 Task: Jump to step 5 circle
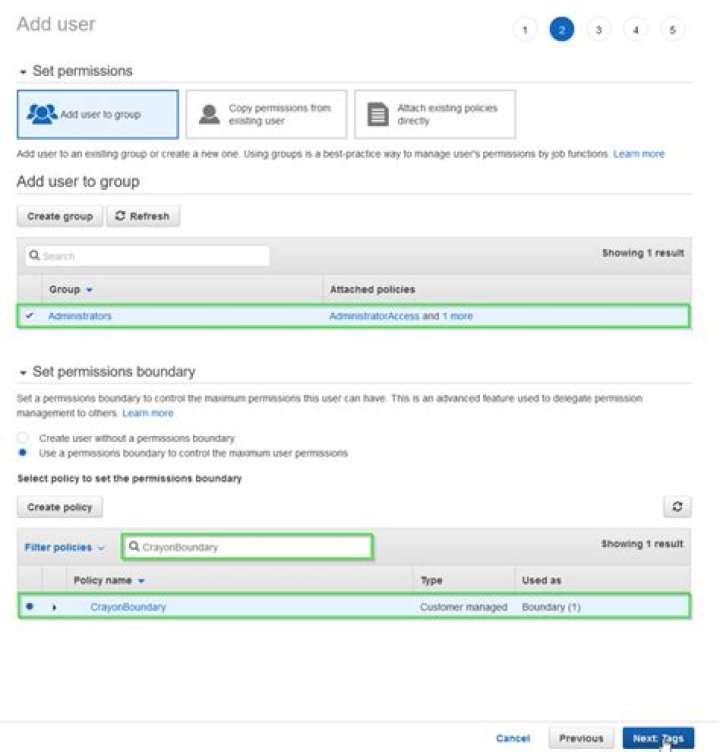click(672, 30)
